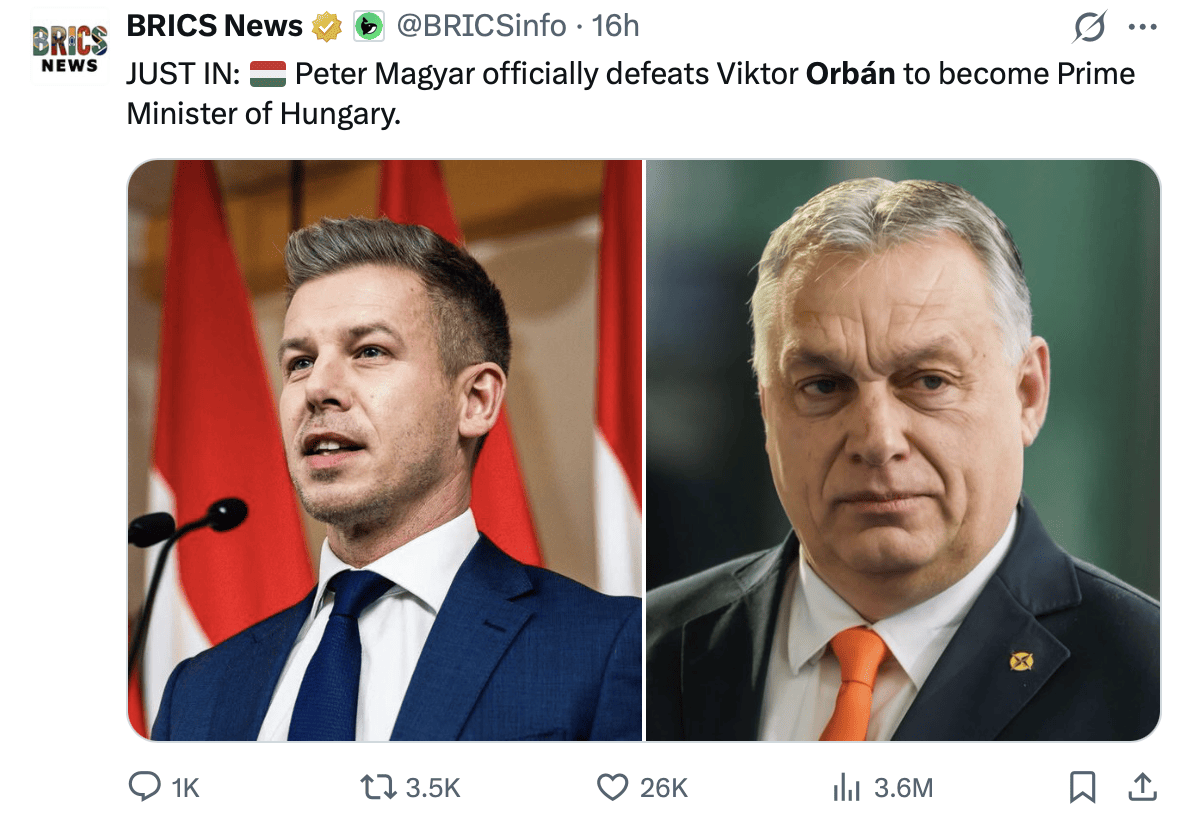Like the tweet using the heart icon
Image resolution: width=1178 pixels, height=818 pixels.
coord(615,788)
